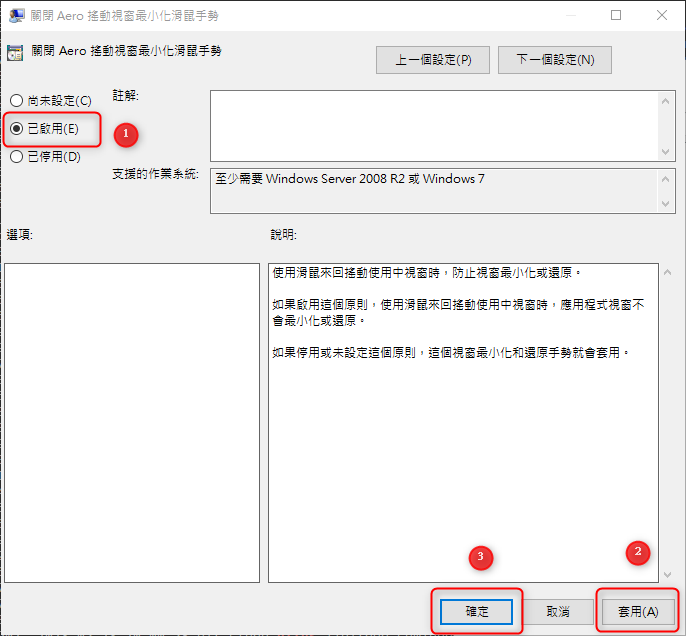The height and width of the screenshot is (636, 686).
Task: Click the 上一個設定(P) button
Action: 433,60
